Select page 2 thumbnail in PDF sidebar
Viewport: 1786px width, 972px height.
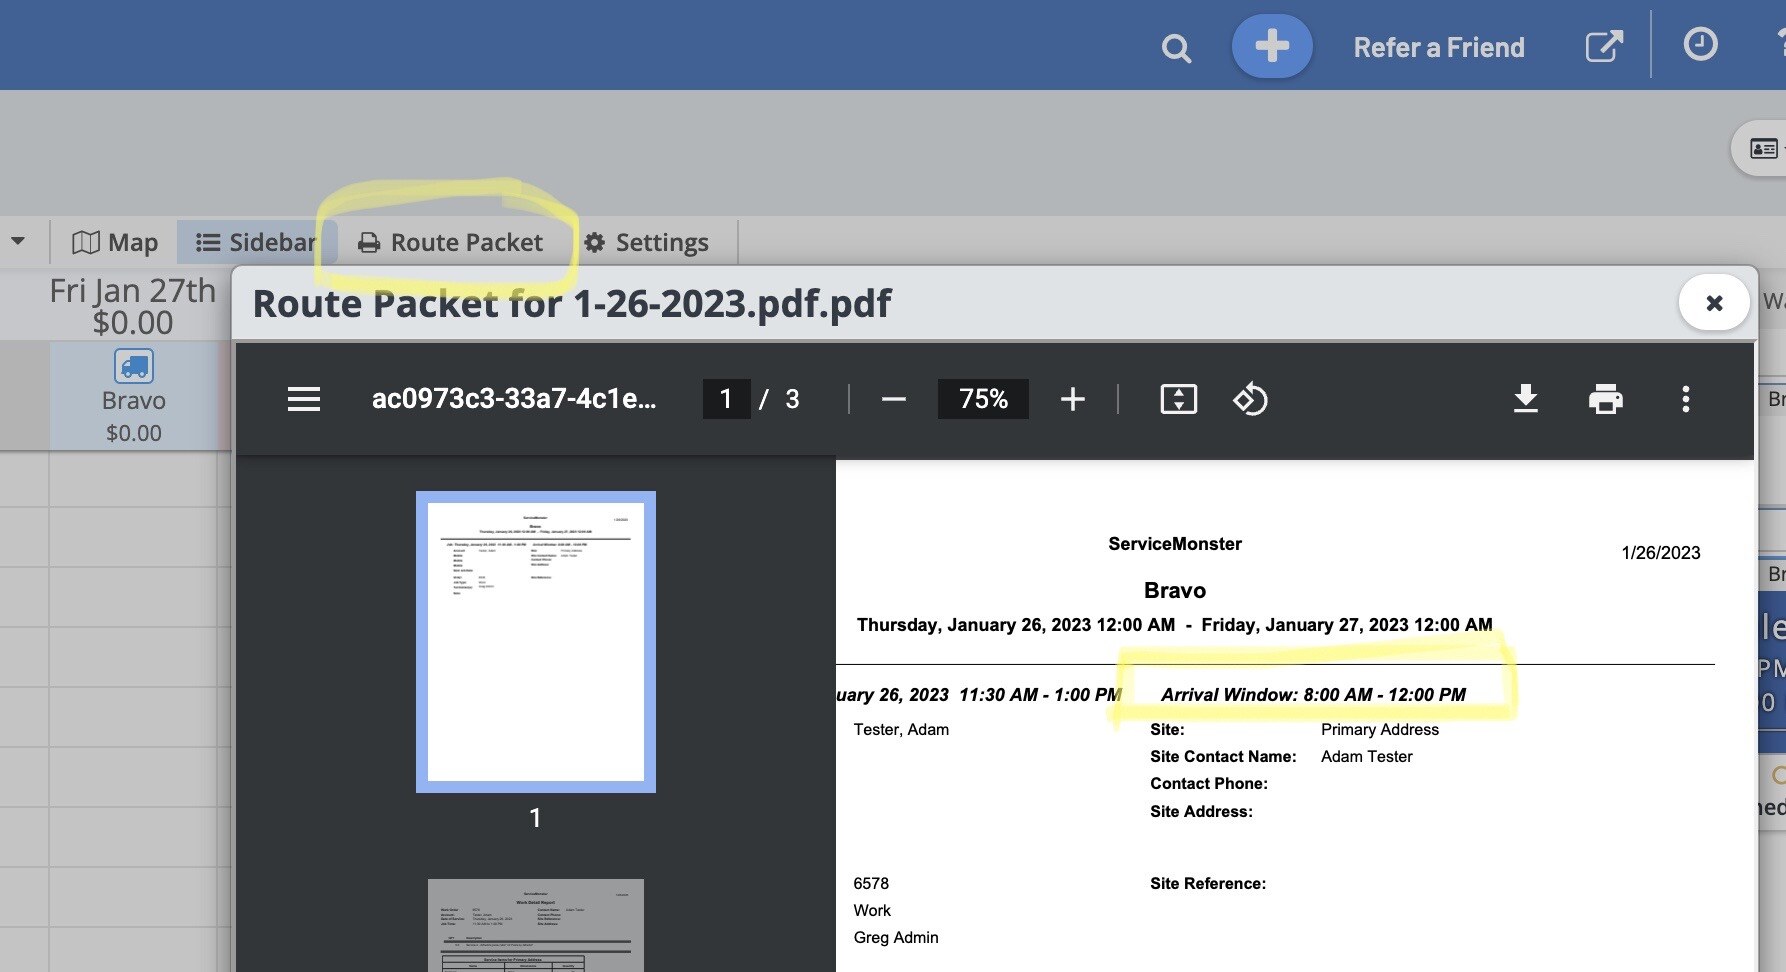pyautogui.click(x=535, y=925)
